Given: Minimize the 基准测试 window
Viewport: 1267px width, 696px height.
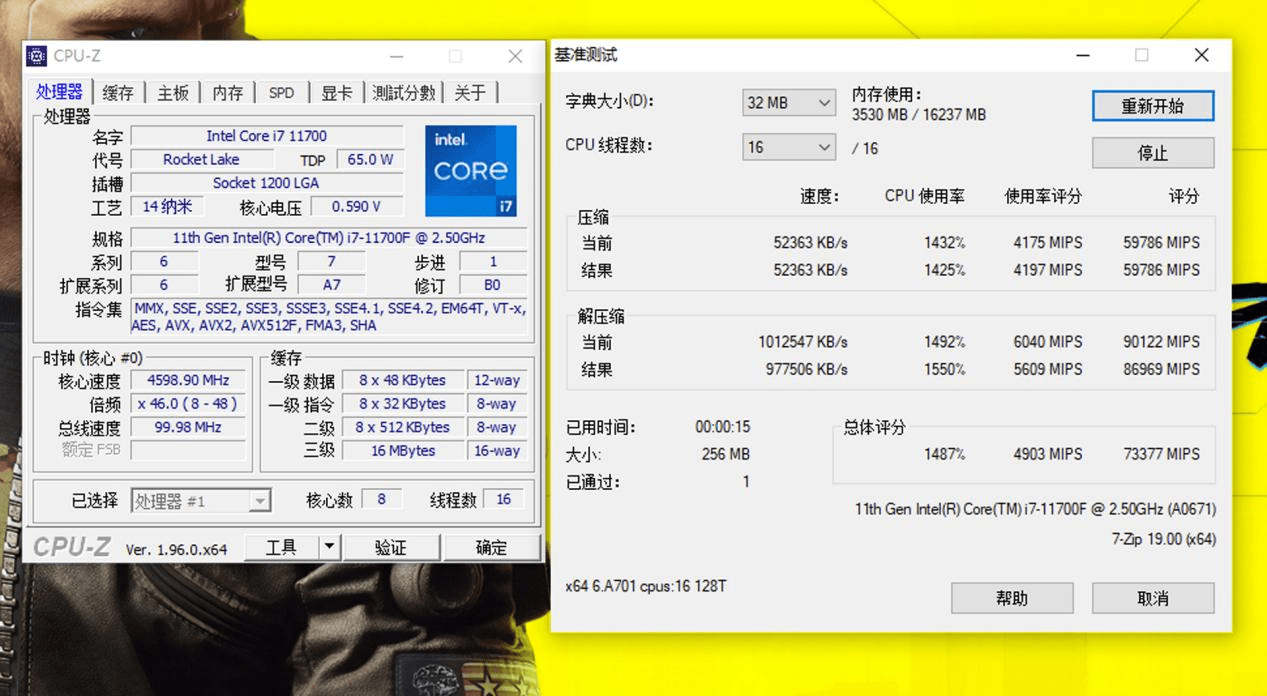Looking at the screenshot, I should [x=1082, y=55].
